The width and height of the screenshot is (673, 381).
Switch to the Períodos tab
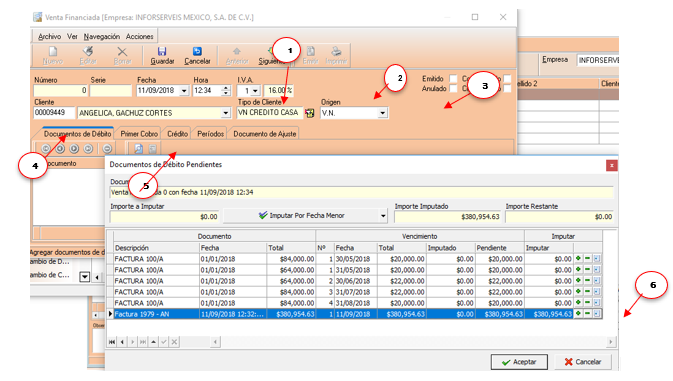210,134
